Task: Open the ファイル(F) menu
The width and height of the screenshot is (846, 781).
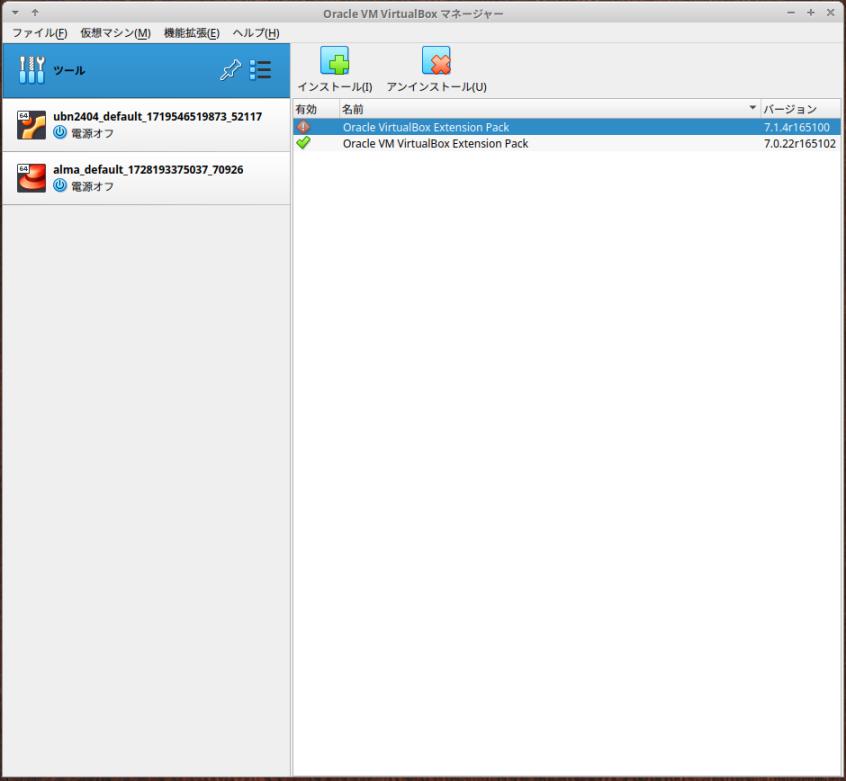Action: (x=39, y=33)
